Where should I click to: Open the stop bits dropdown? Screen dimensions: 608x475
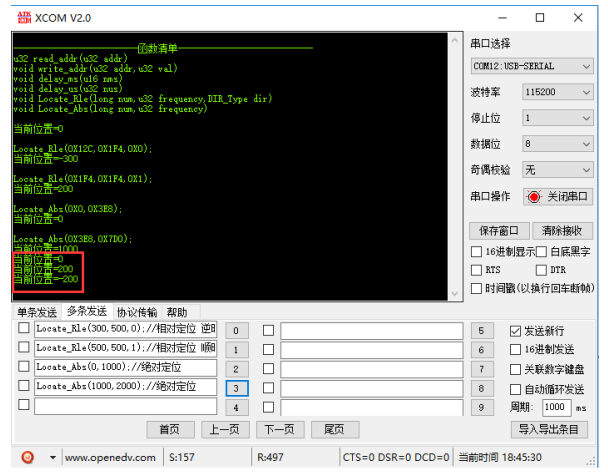click(x=558, y=118)
